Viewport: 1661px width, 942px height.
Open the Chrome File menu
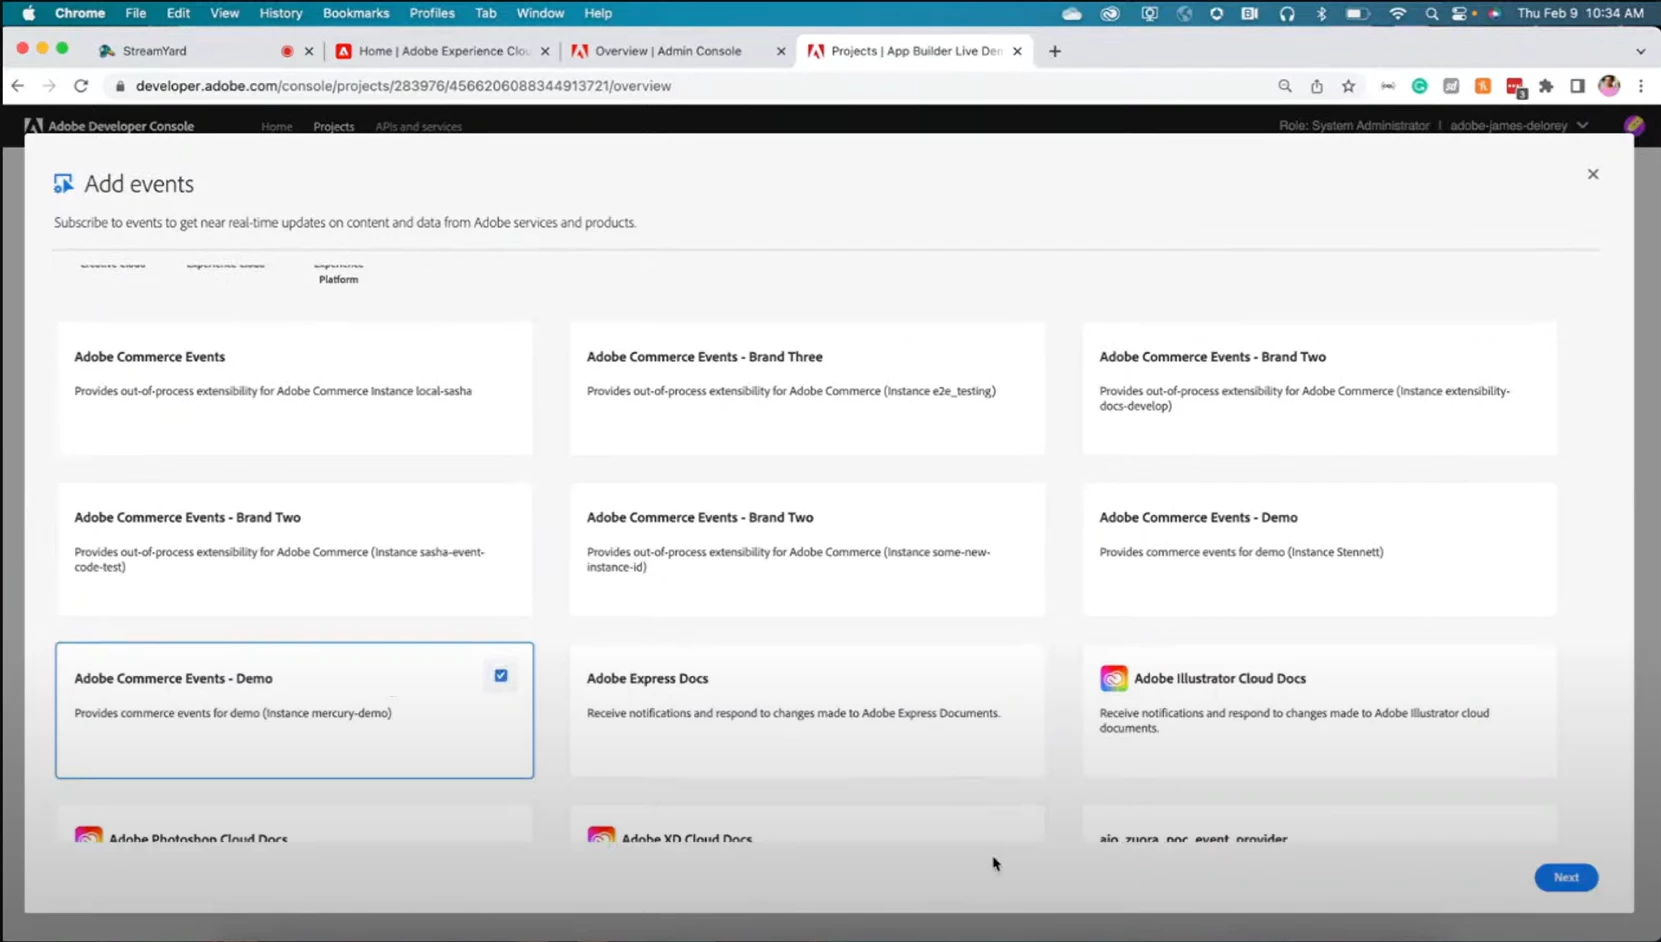click(x=136, y=13)
